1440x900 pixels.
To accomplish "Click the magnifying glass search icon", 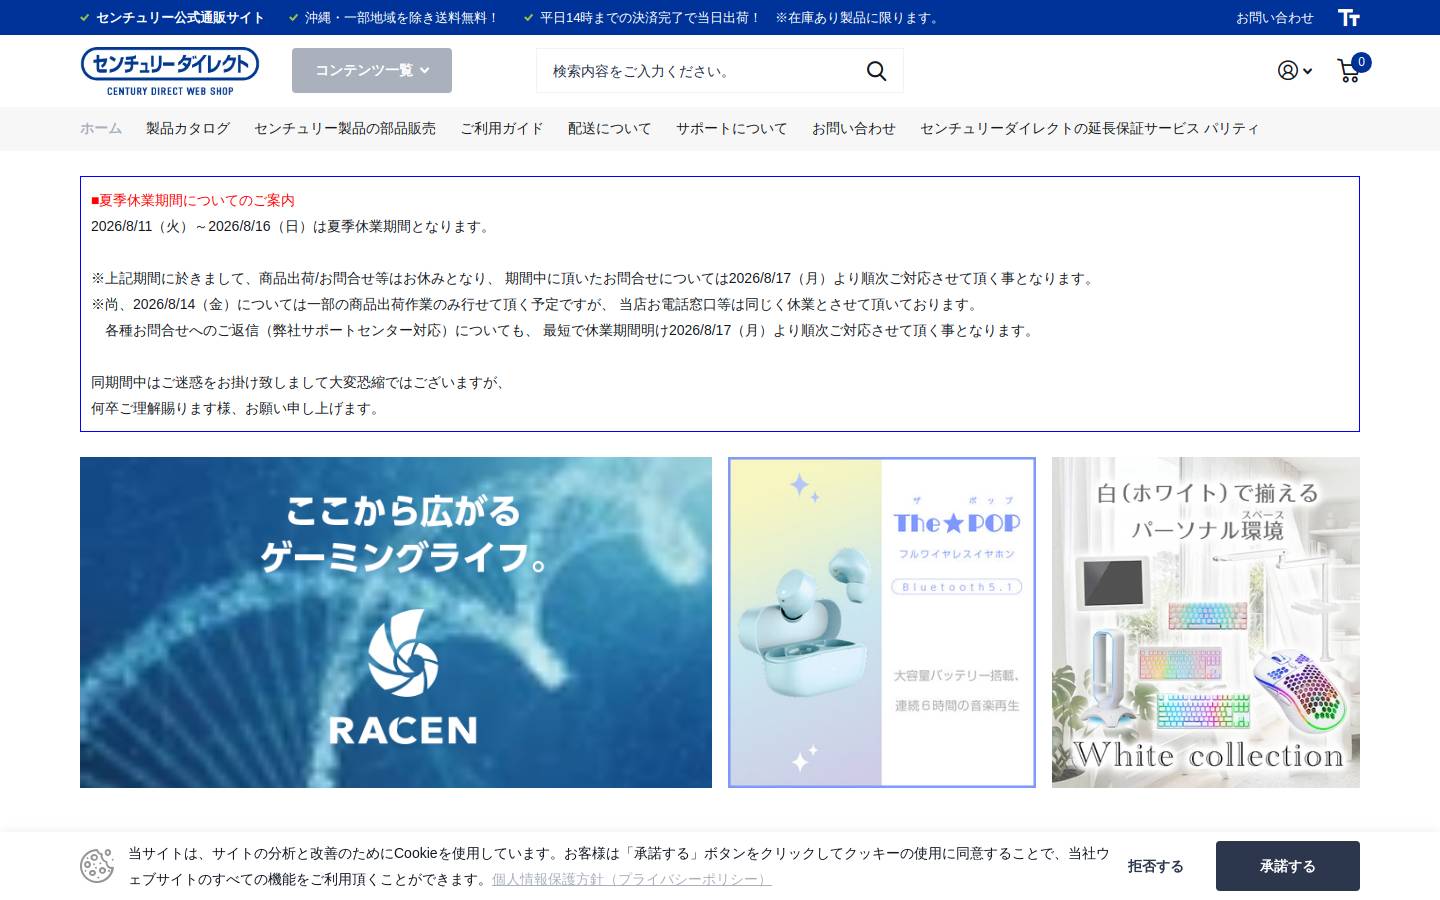I will 876,71.
